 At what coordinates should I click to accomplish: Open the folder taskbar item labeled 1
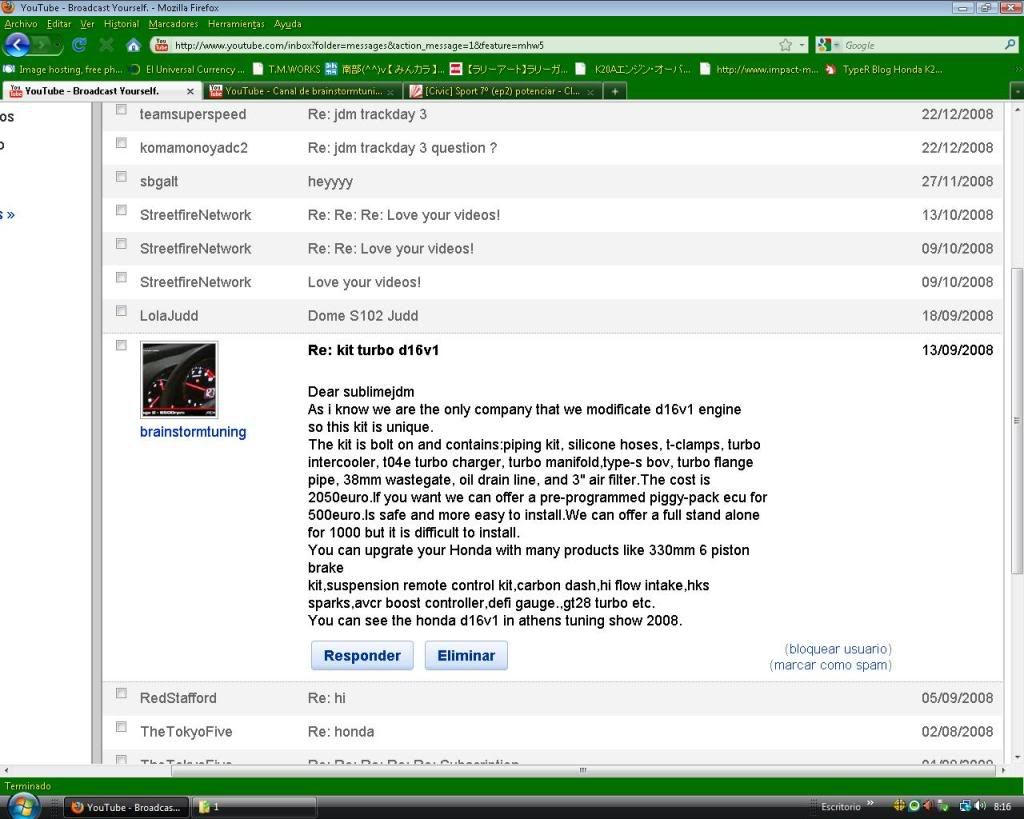click(253, 807)
